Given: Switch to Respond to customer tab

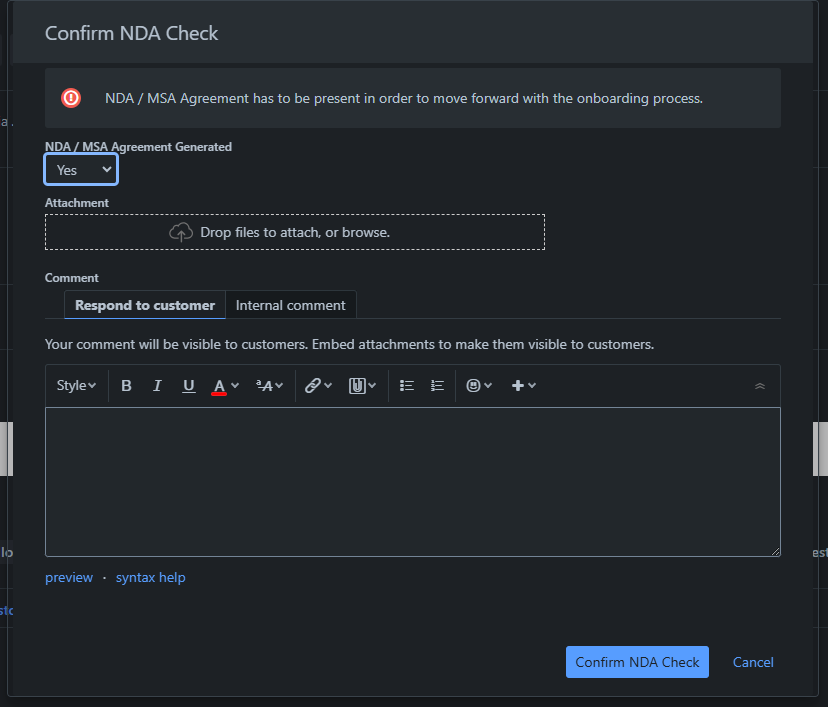Looking at the screenshot, I should point(145,305).
